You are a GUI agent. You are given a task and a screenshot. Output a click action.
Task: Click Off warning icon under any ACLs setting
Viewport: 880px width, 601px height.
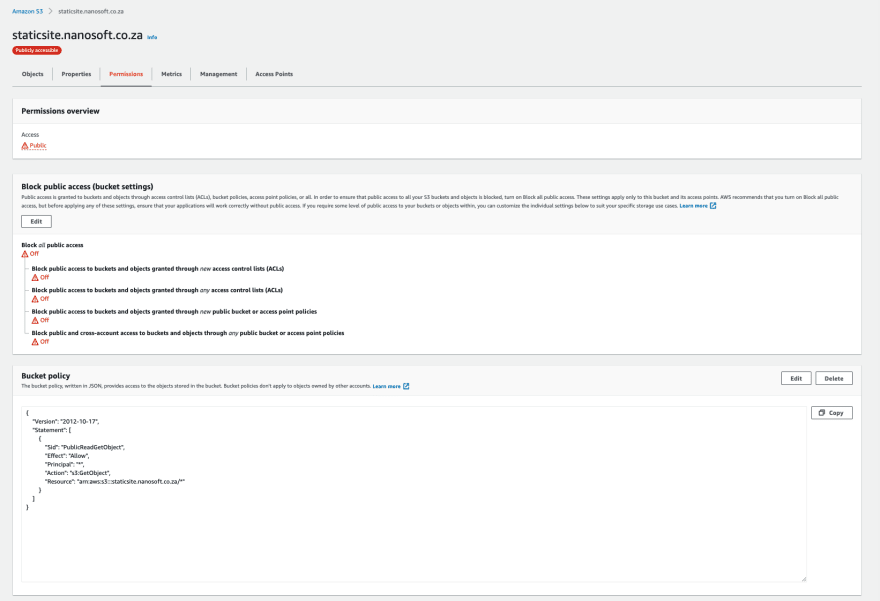coord(35,299)
